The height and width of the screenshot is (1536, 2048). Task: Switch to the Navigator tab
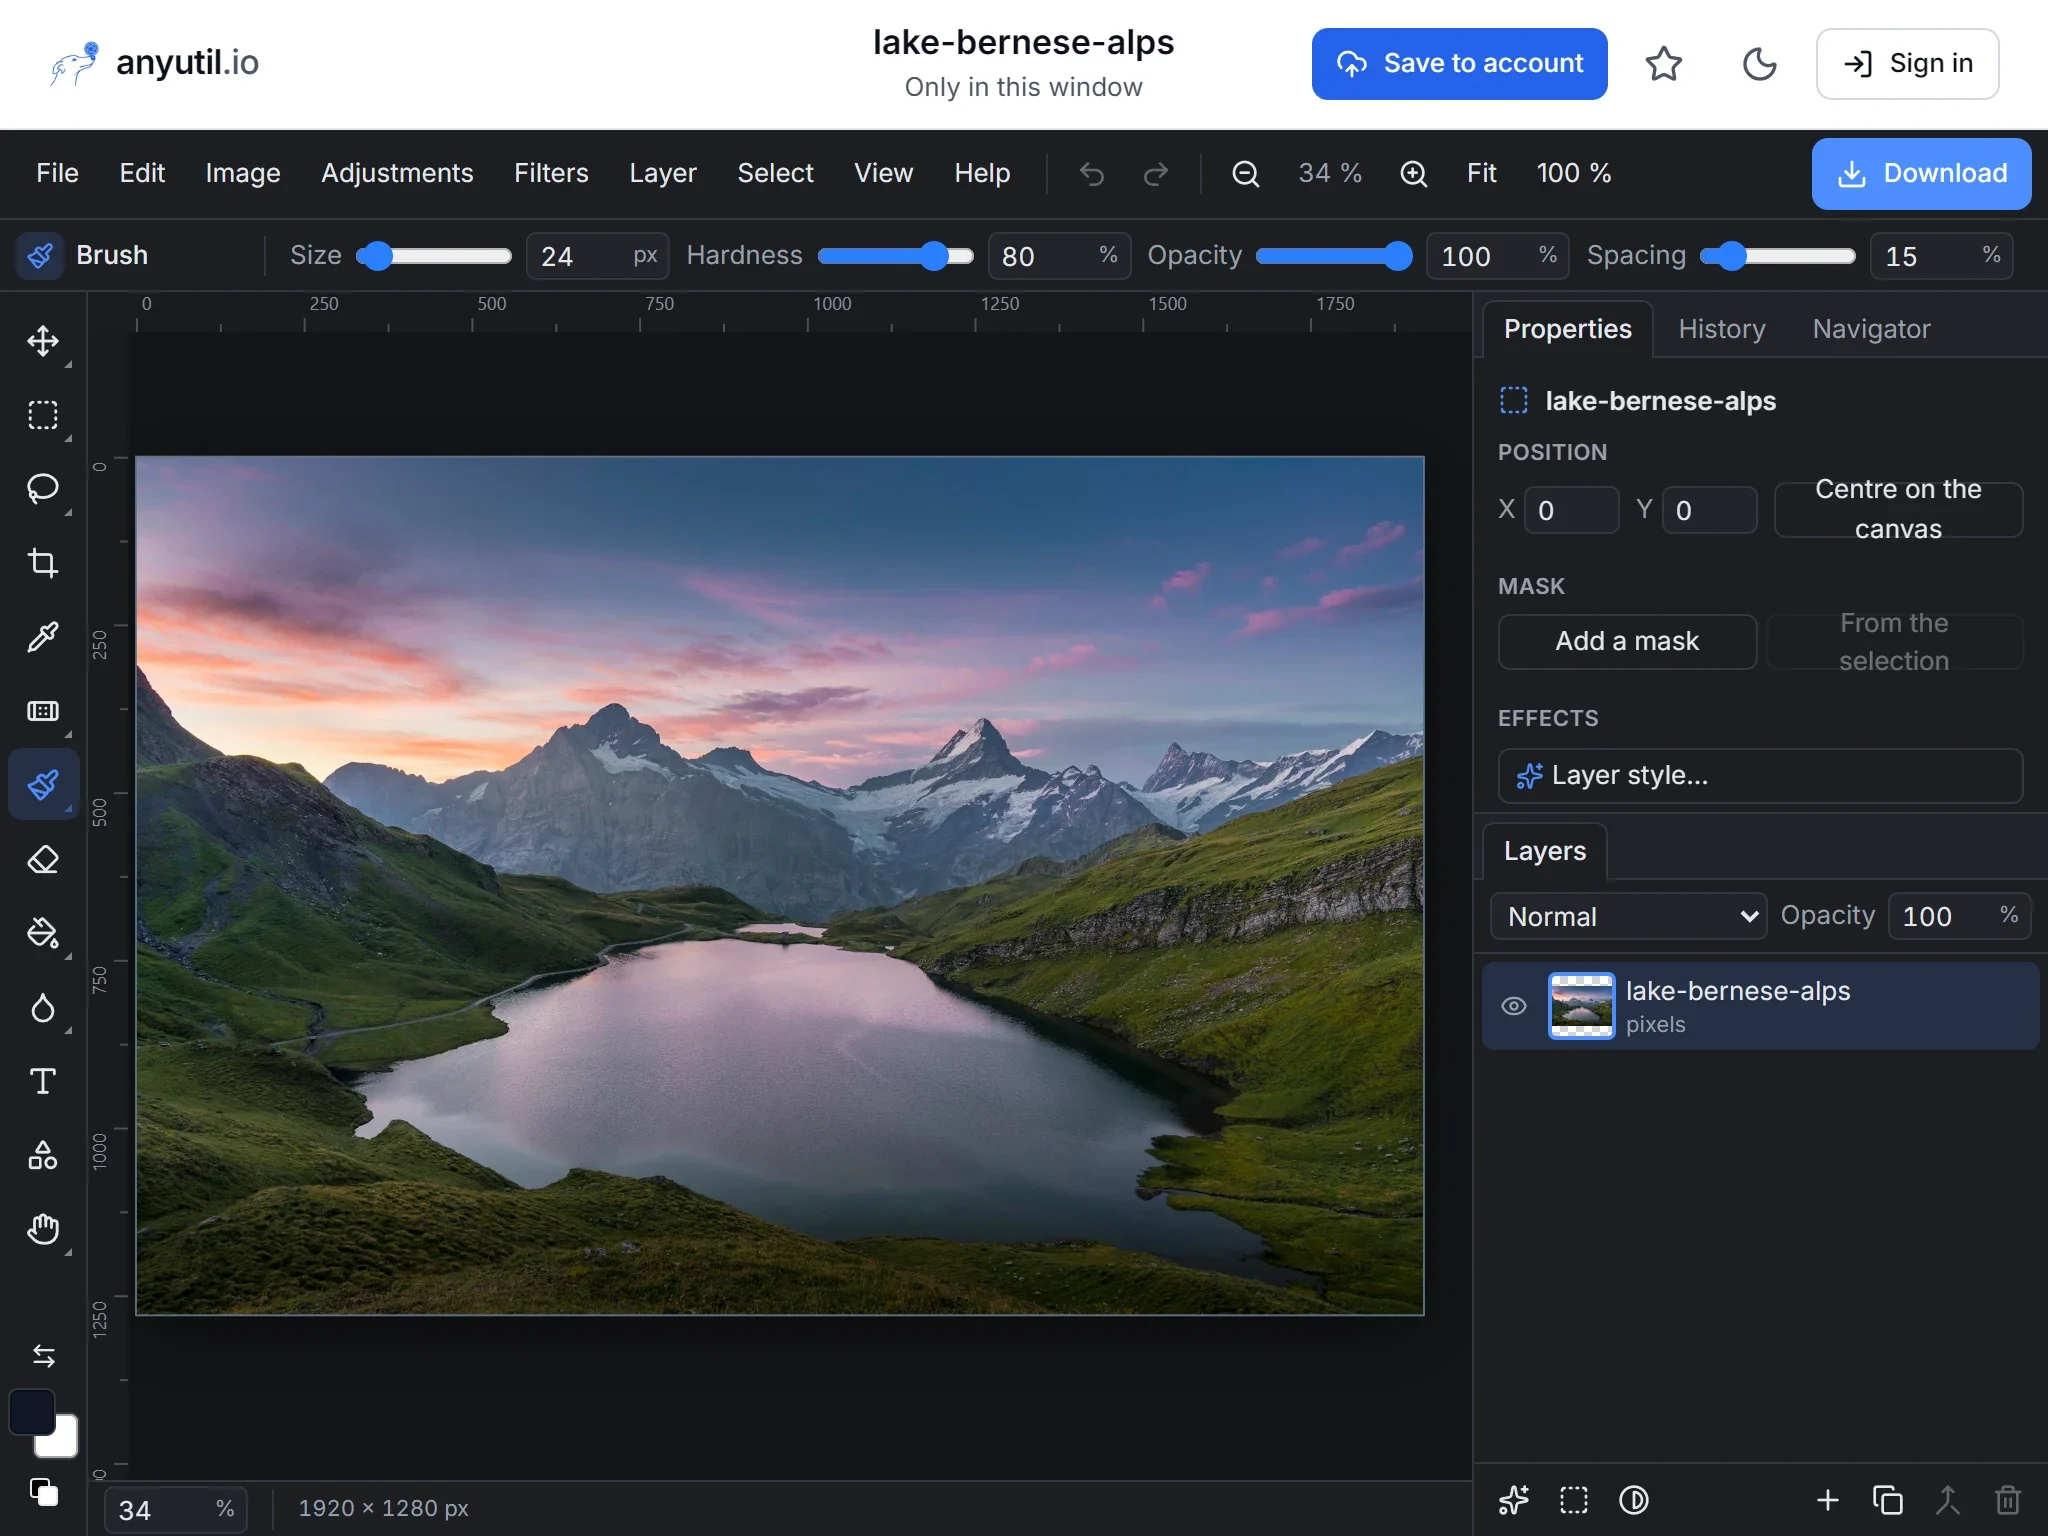(x=1871, y=329)
